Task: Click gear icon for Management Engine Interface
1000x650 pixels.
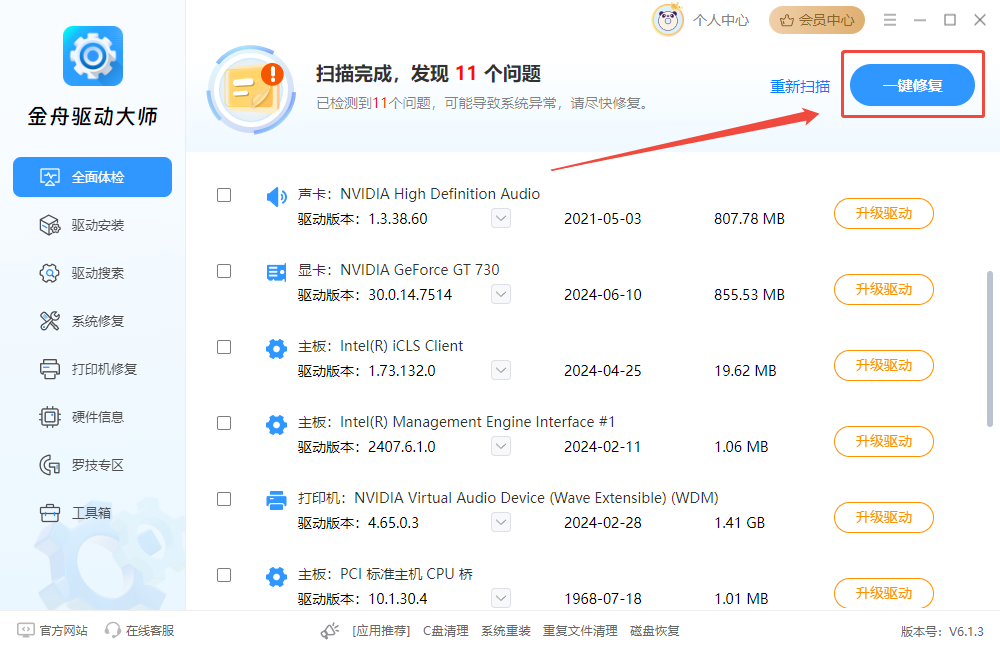Action: point(276,425)
